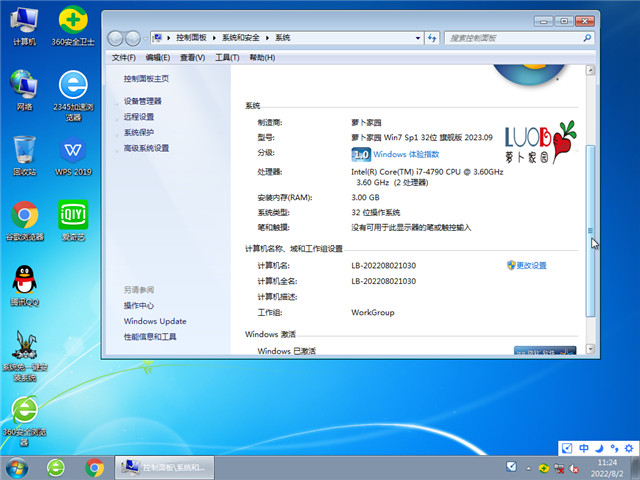Screen dimensions: 640x480
Task: Click the scrollbar up arrow
Action: pos(590,70)
